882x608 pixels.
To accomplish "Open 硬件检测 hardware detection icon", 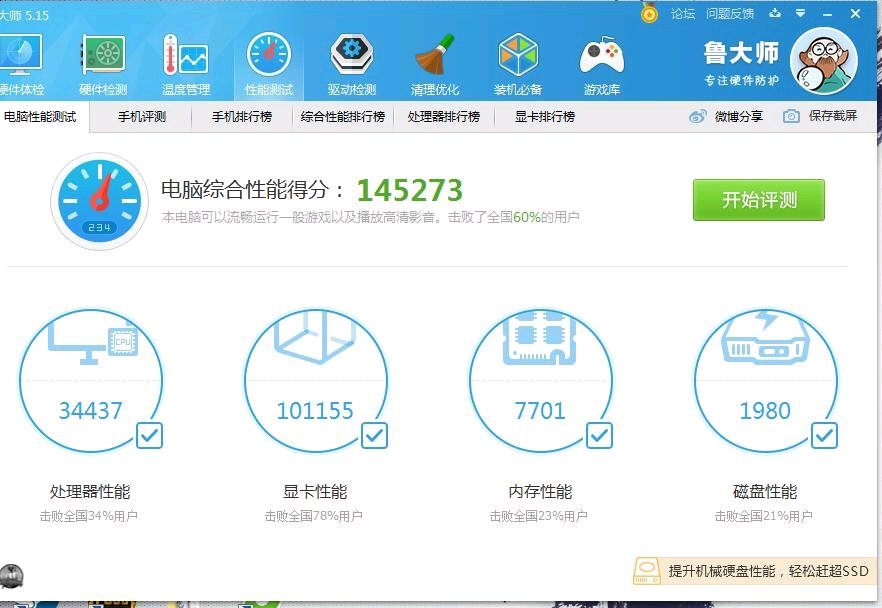I will coord(104,55).
